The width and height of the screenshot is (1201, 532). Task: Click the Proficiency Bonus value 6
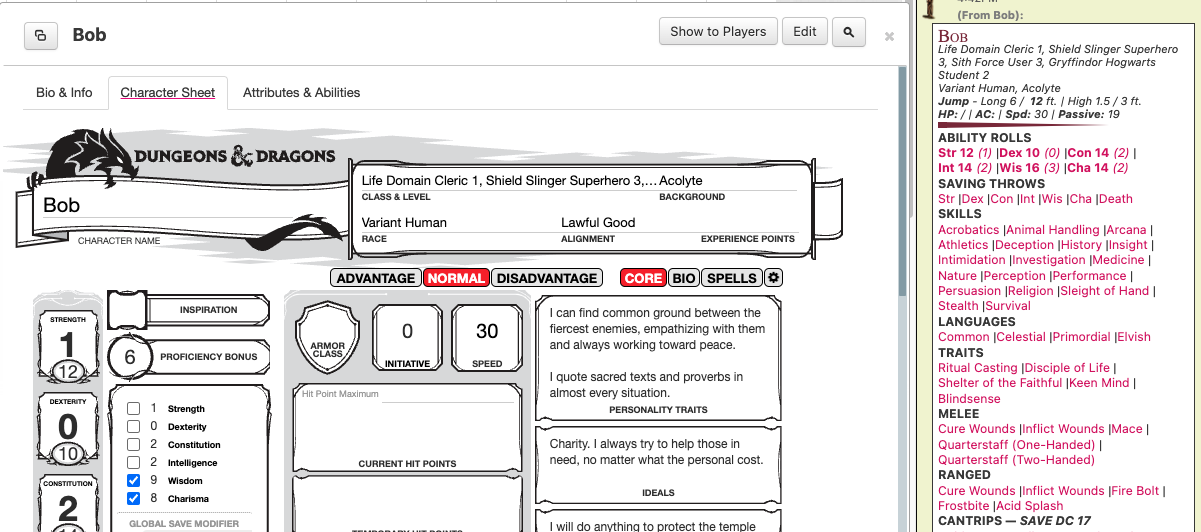tap(129, 356)
